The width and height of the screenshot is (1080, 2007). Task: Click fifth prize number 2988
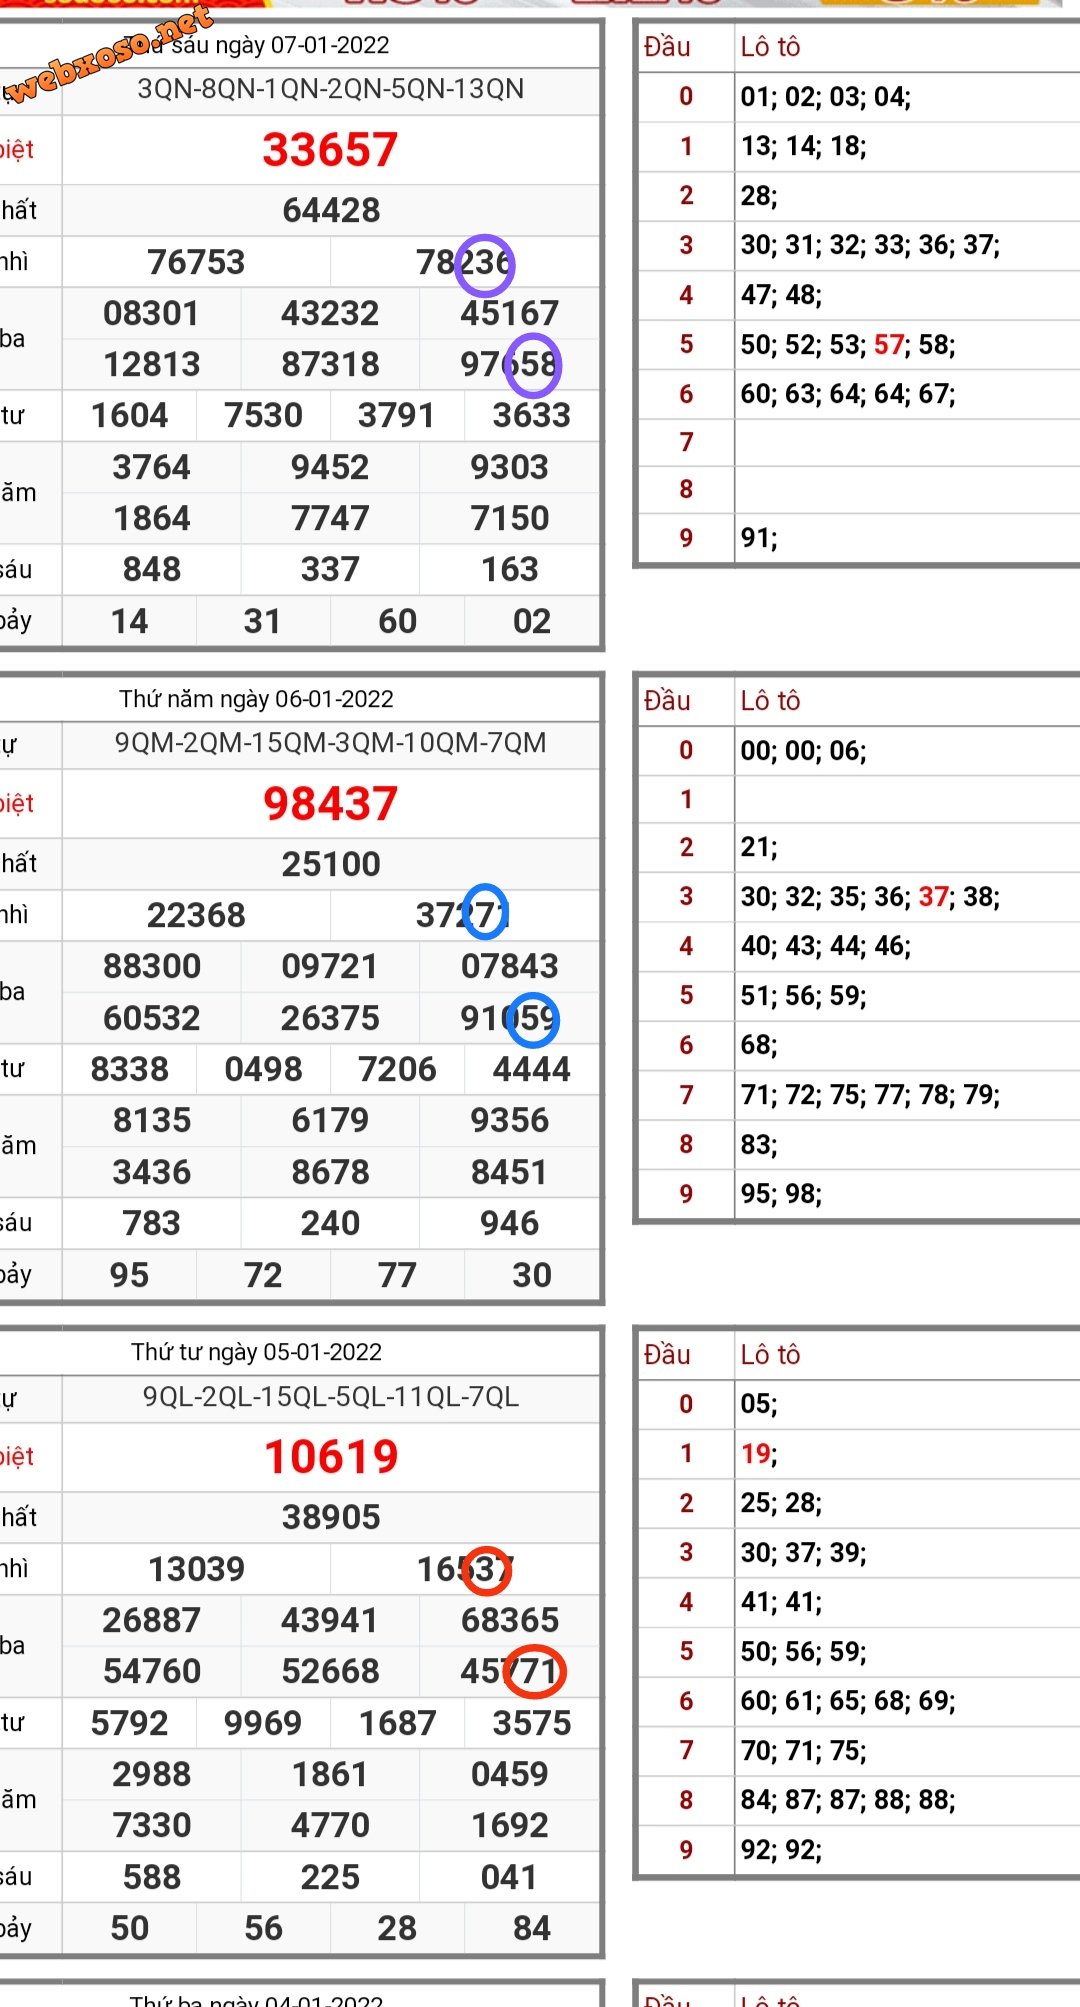pyautogui.click(x=152, y=1774)
